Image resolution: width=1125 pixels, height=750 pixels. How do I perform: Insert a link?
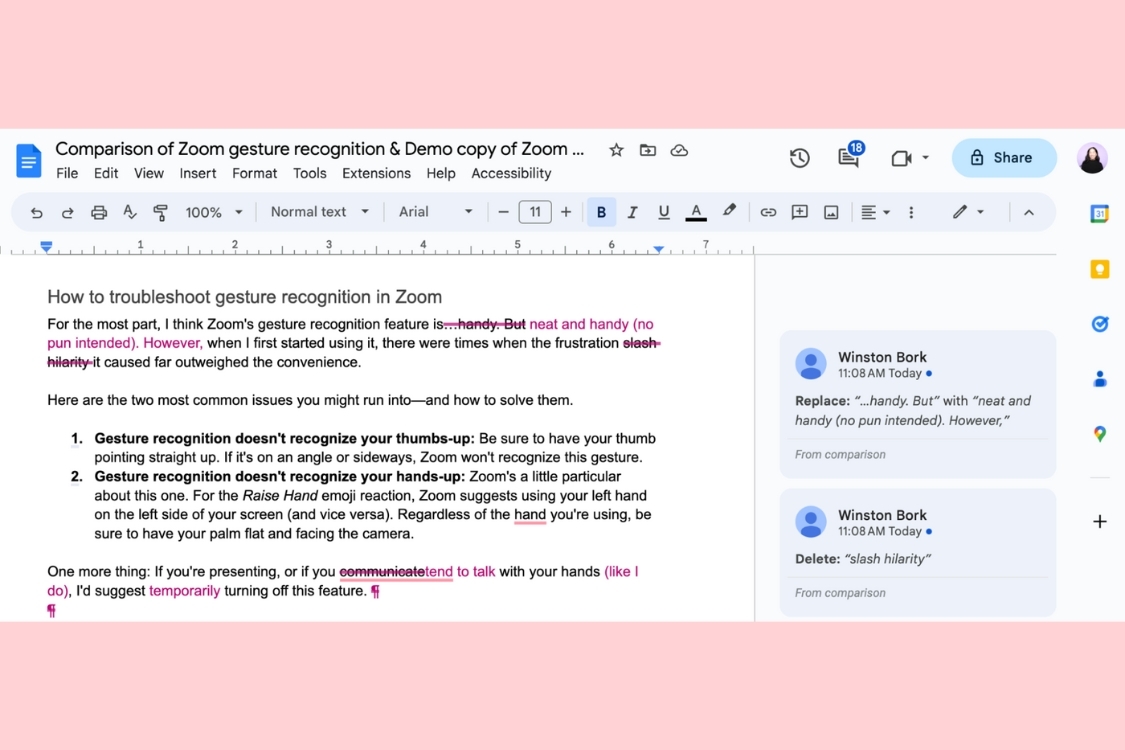pyautogui.click(x=768, y=212)
